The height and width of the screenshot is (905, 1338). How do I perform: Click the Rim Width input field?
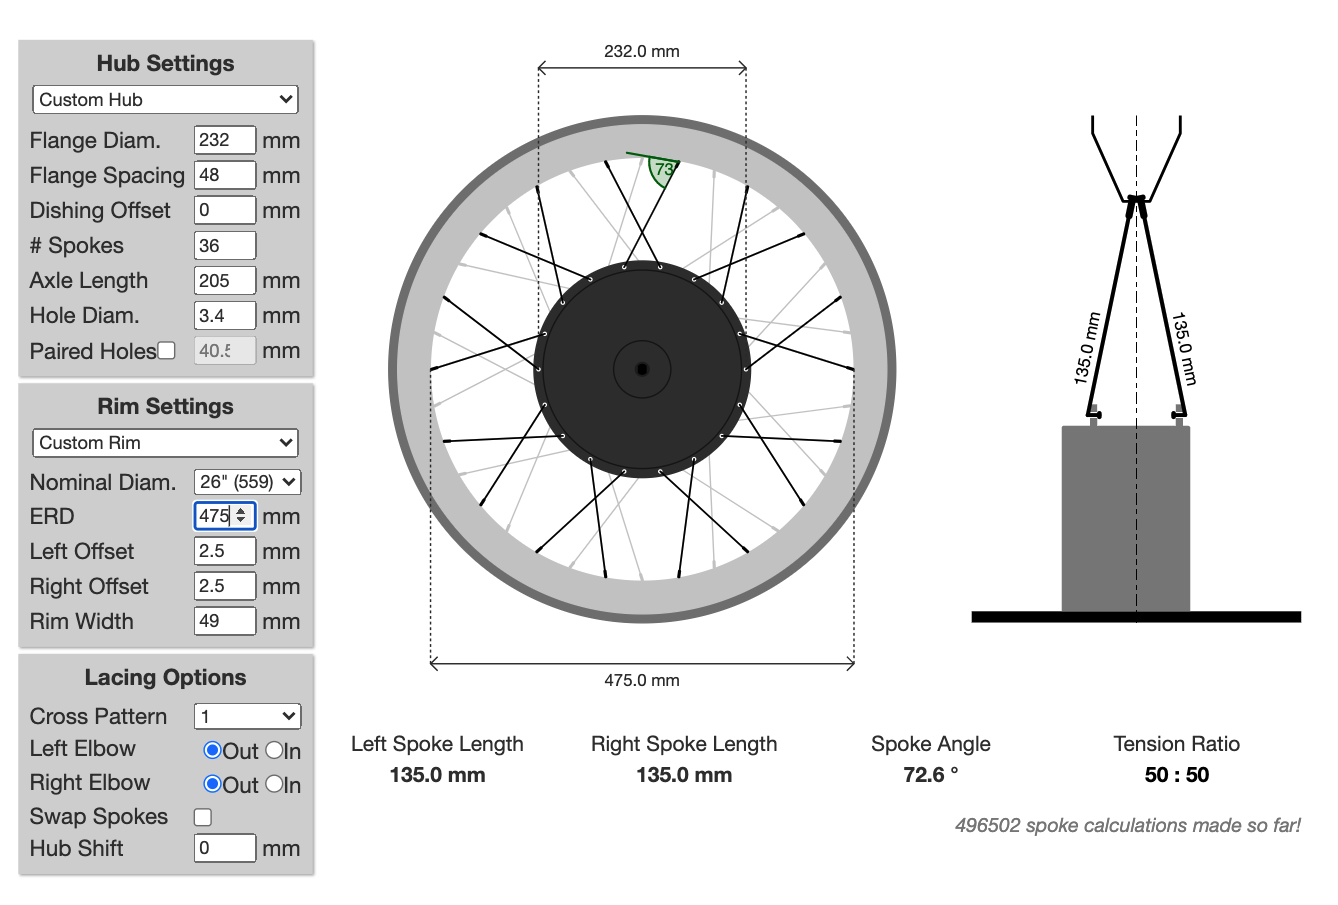pos(225,621)
